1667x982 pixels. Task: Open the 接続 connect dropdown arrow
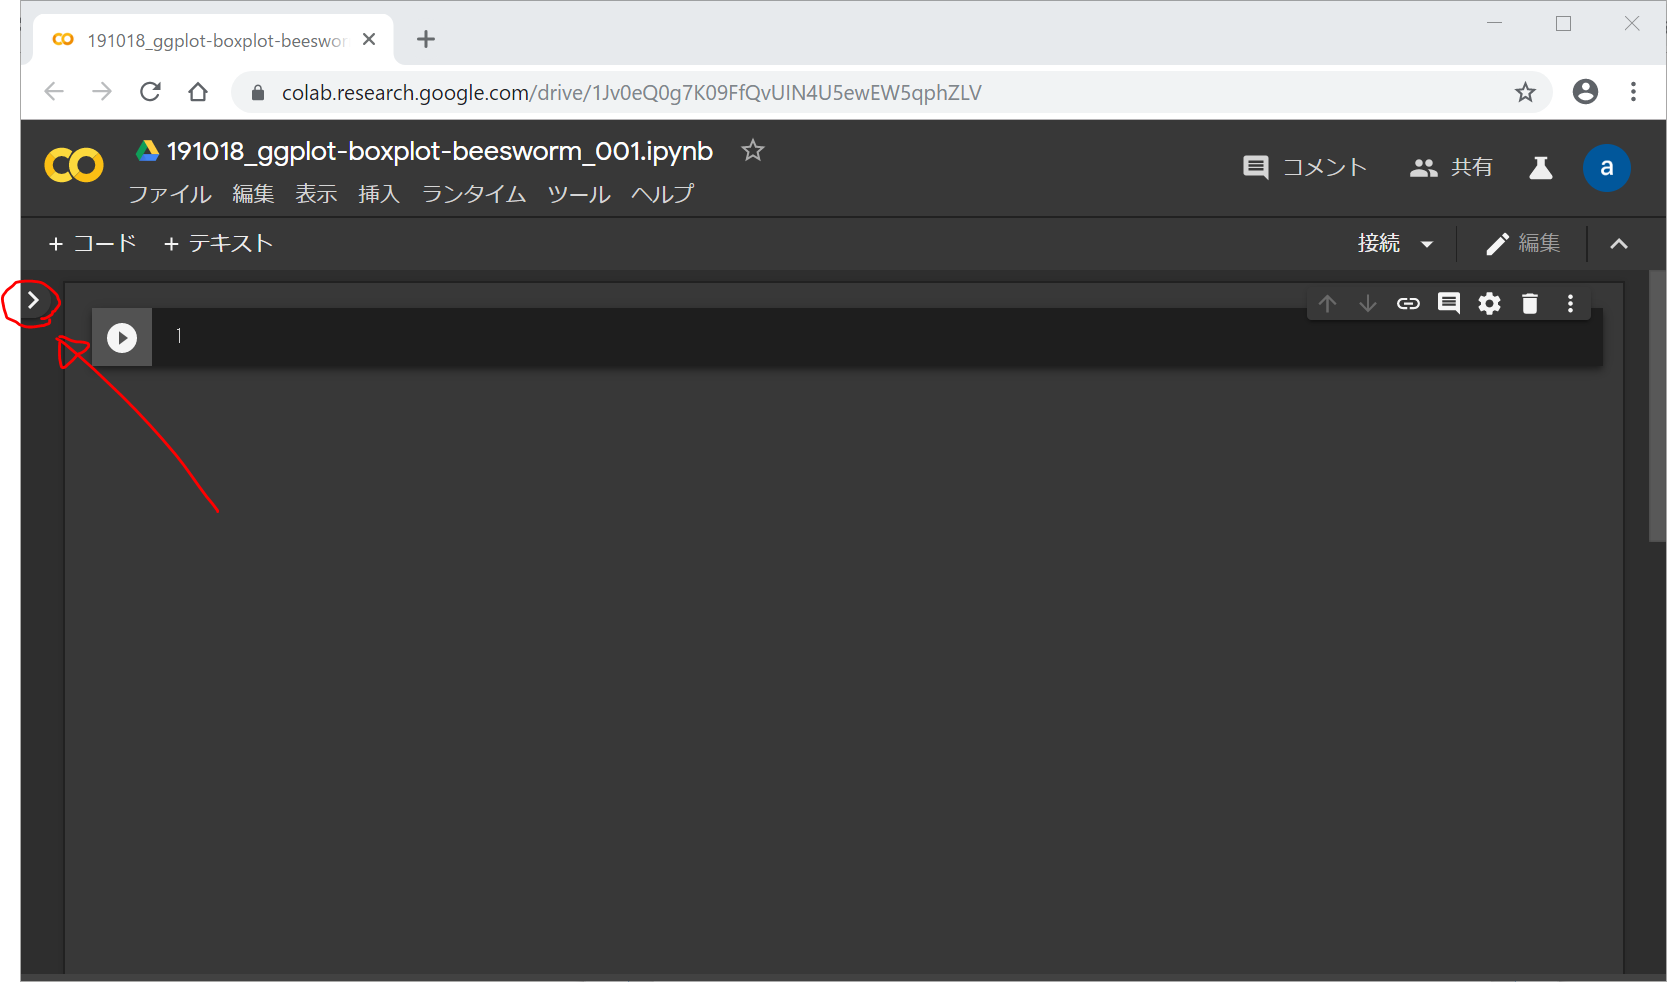point(1427,244)
